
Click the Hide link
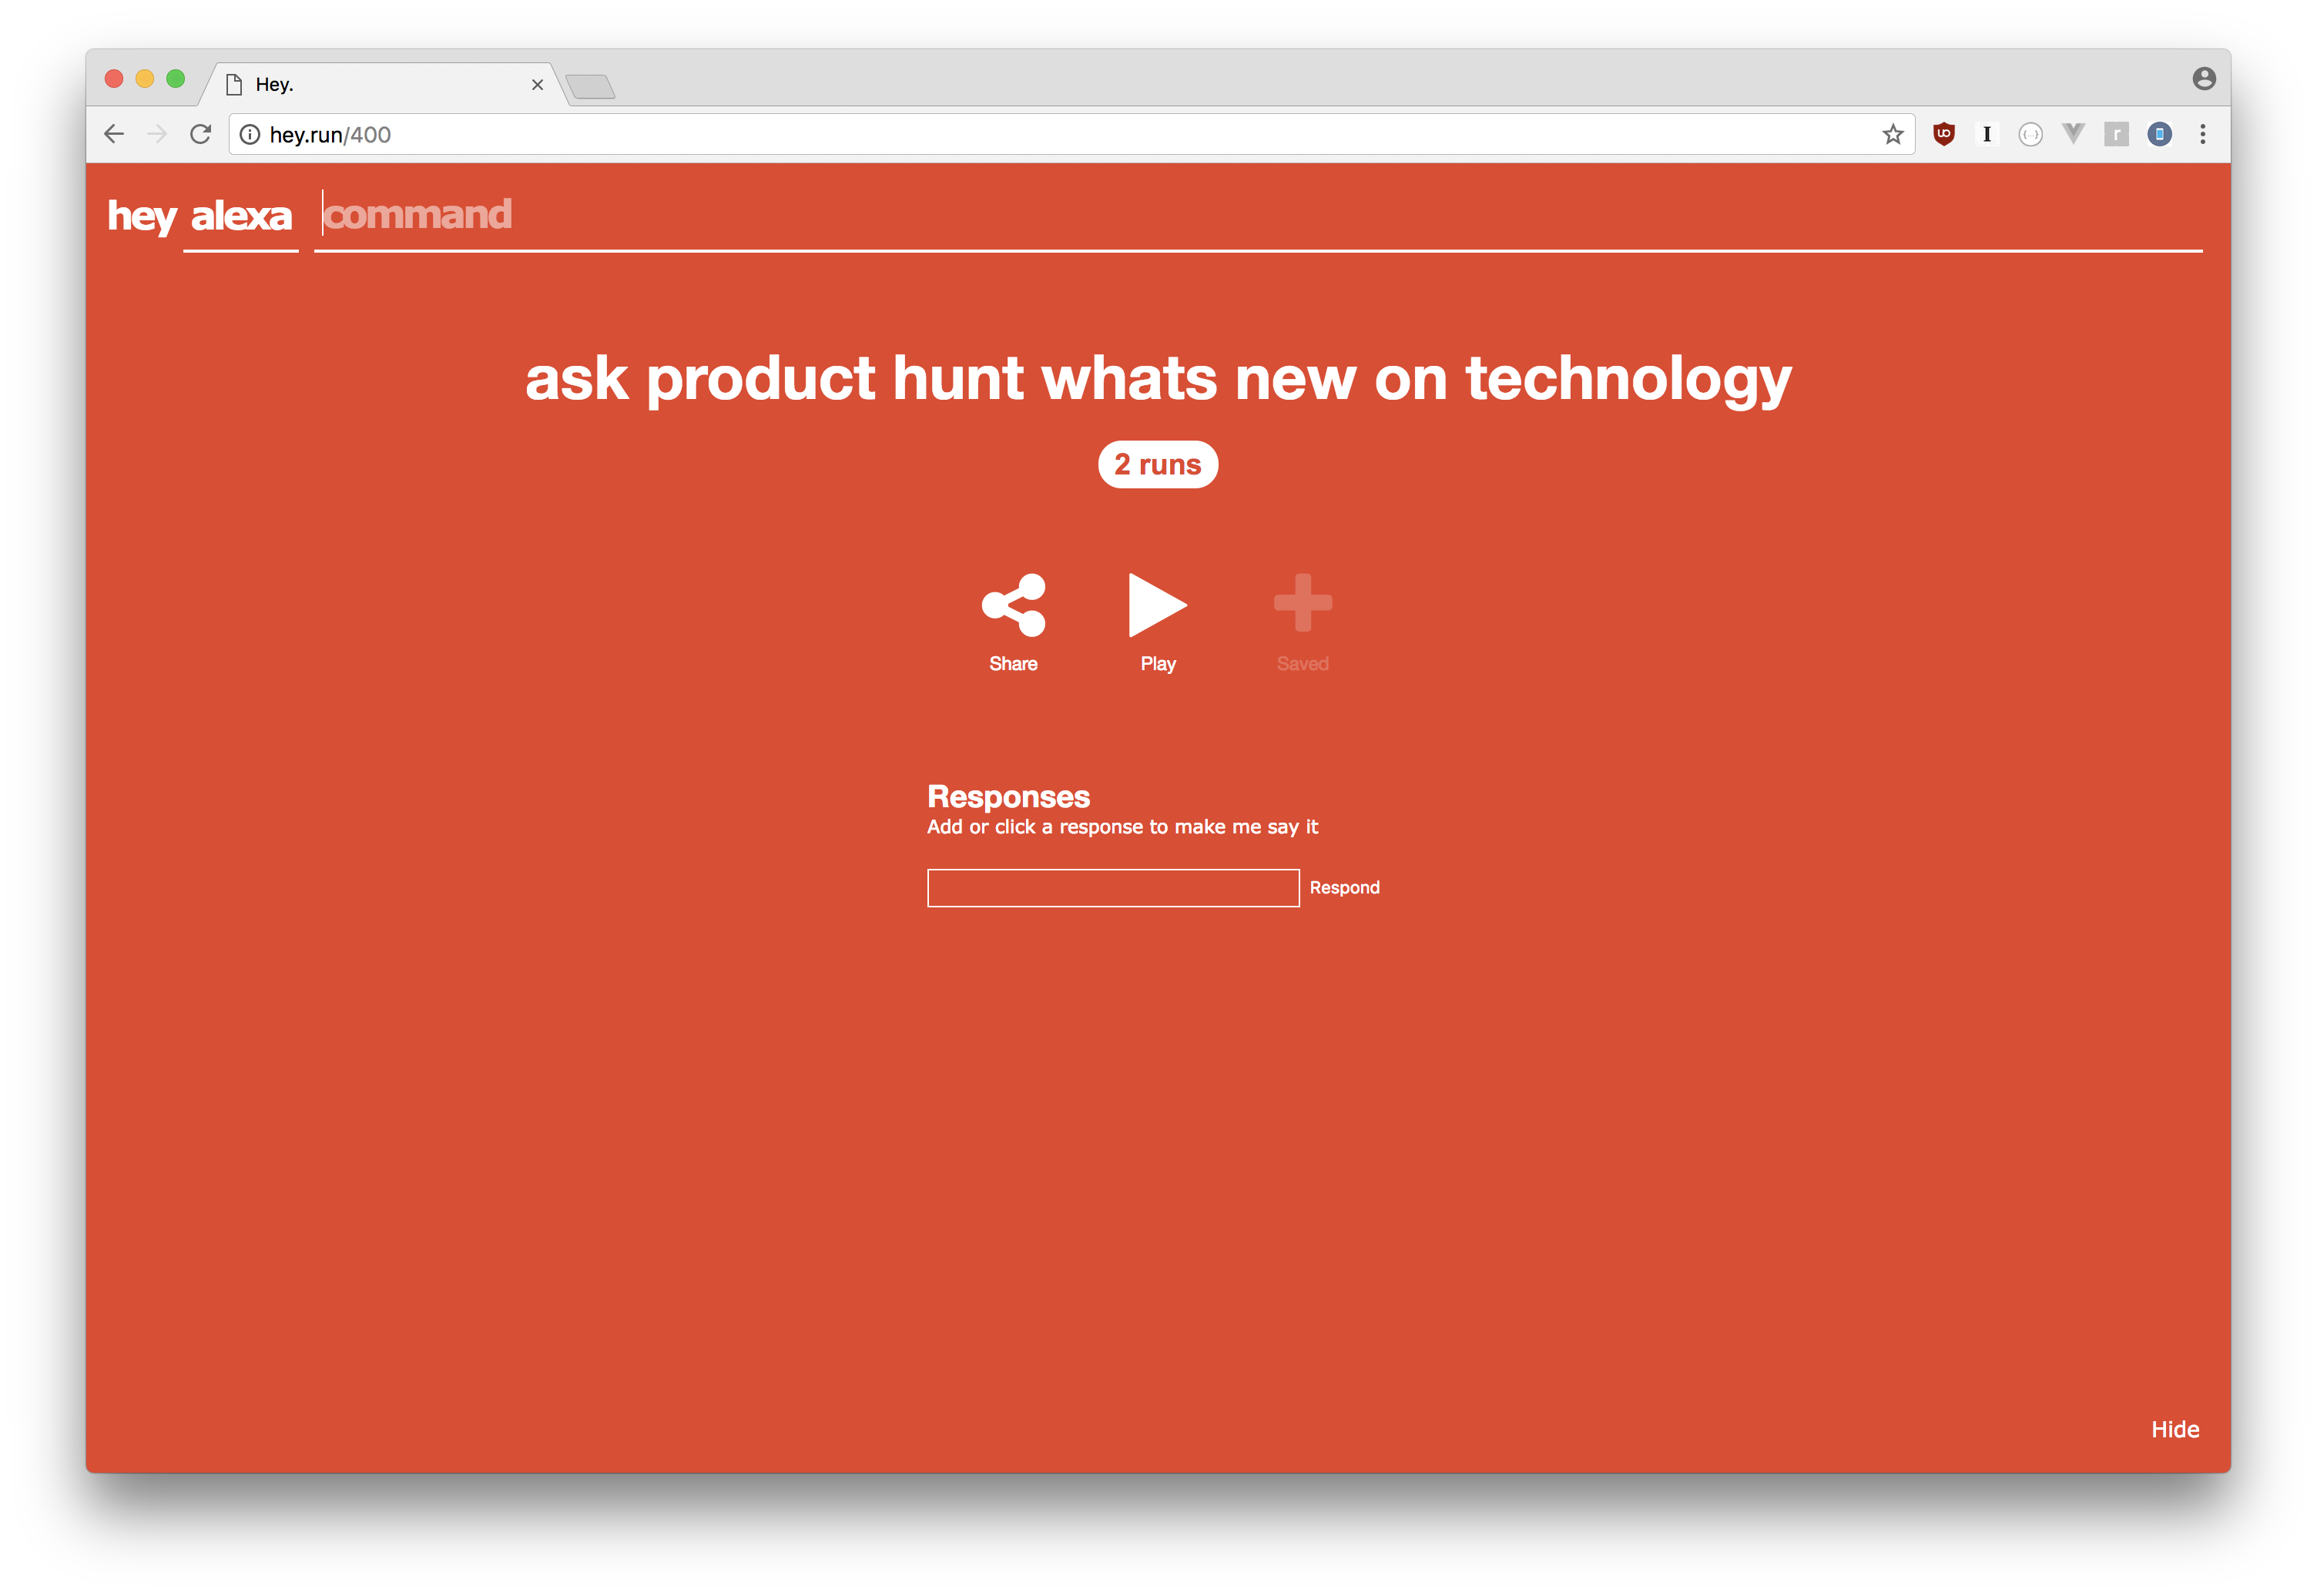(x=2174, y=1429)
